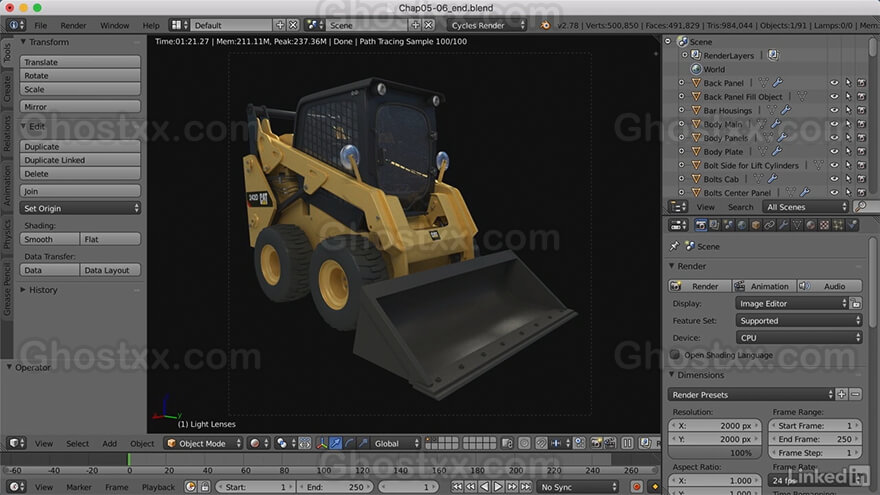880x495 pixels.
Task: Open the Texture properties tab checker icon
Action: click(824, 225)
